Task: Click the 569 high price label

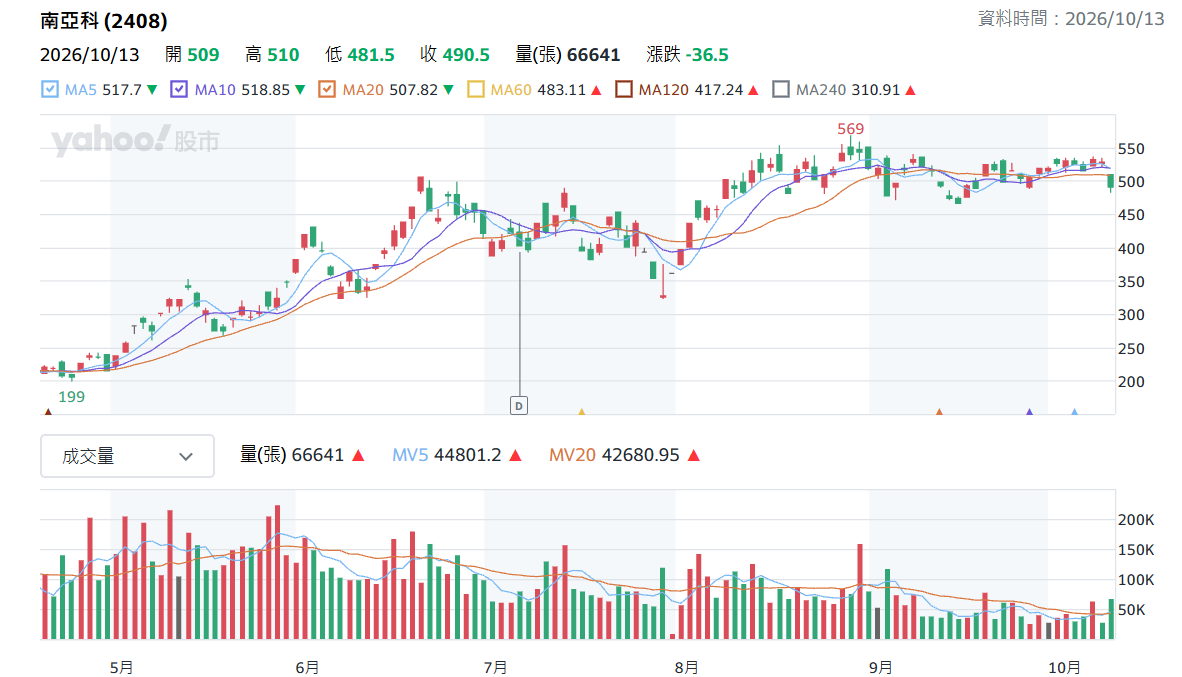Action: [850, 129]
